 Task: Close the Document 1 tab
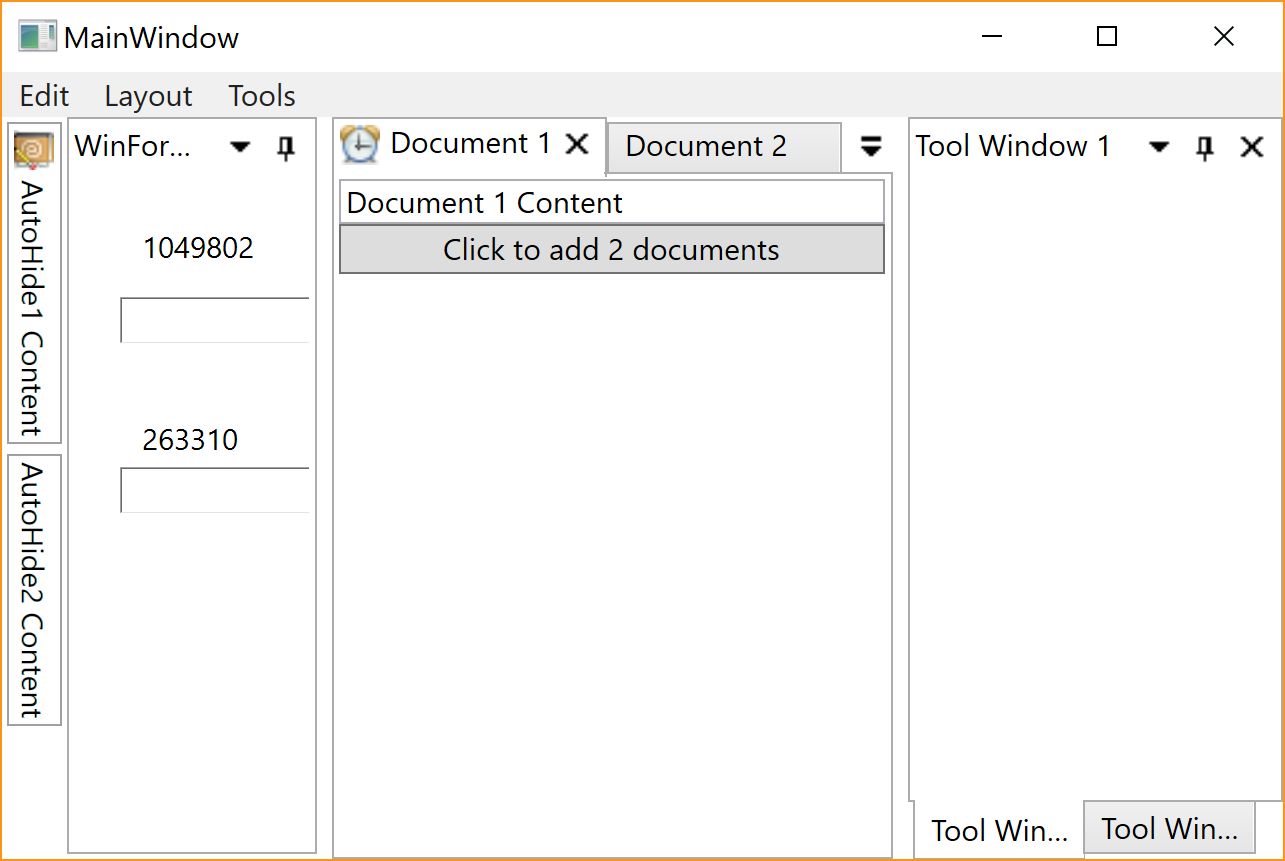(577, 144)
